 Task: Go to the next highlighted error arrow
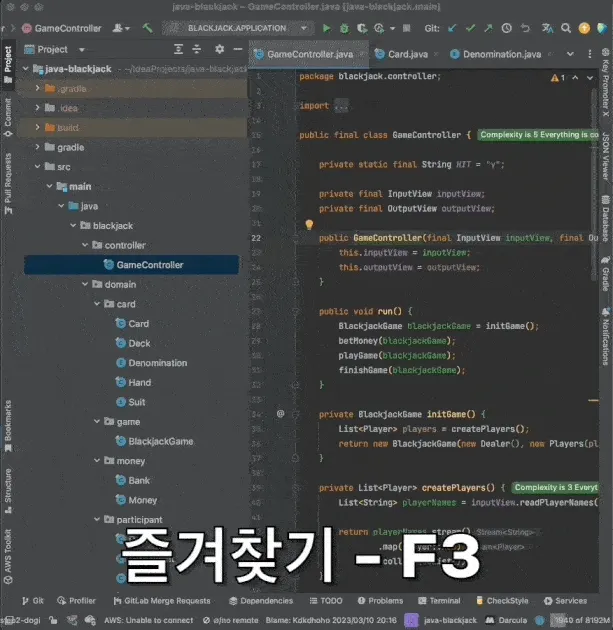coord(590,78)
